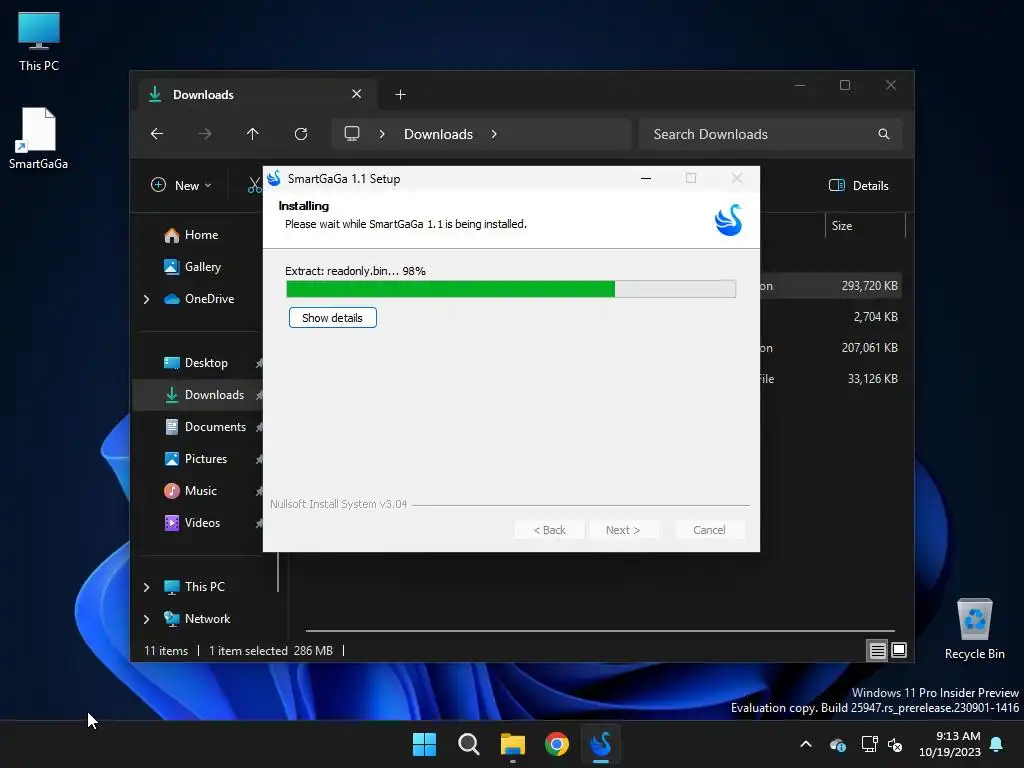Select the file sized 2,704 KB

point(875,317)
